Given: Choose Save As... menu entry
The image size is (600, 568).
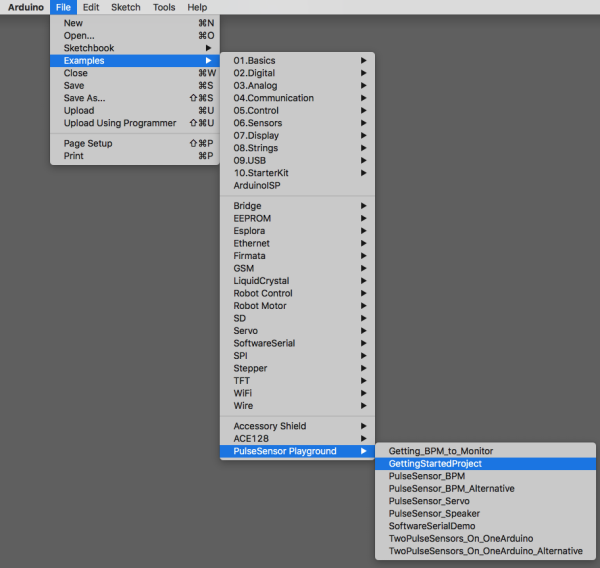Looking at the screenshot, I should (x=135, y=98).
